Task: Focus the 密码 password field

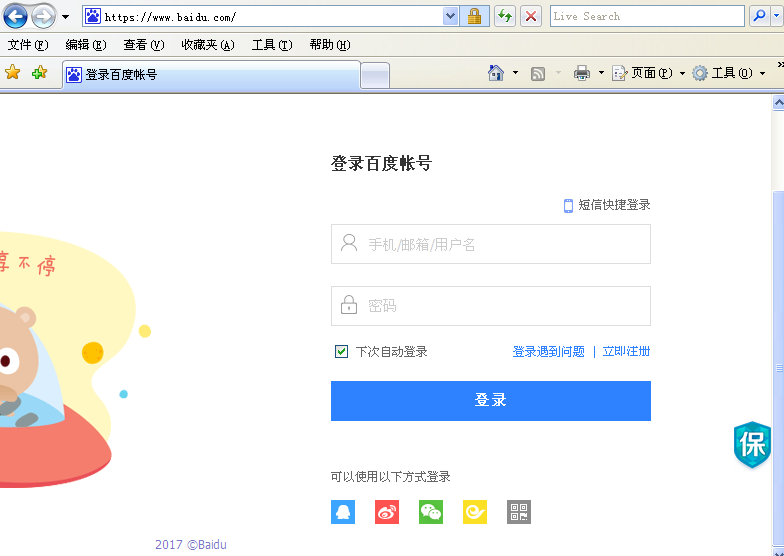Action: pos(490,306)
